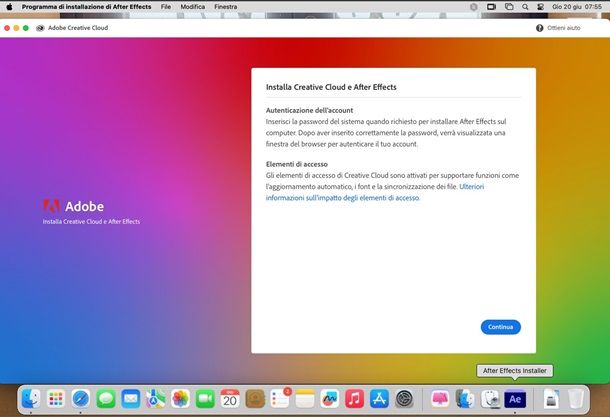The image size is (610, 417).
Task: Open the Trash in the Dock
Action: click(x=576, y=399)
